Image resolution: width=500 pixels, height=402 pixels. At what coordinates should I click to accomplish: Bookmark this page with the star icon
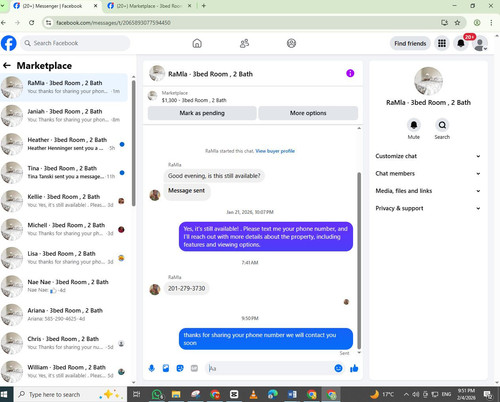[457, 23]
